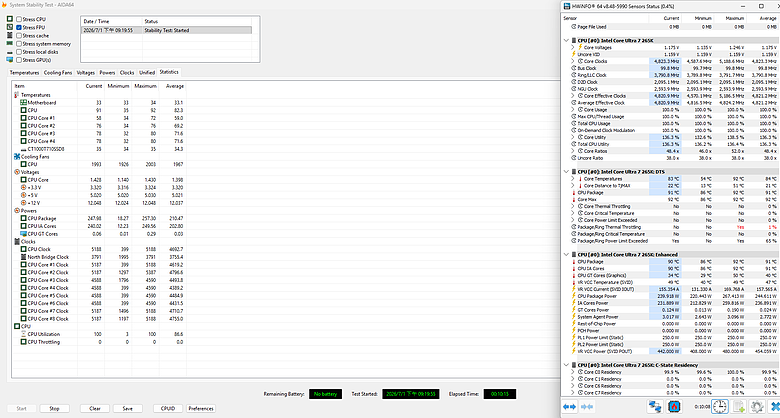This screenshot has width=780, height=418.
Task: Uncheck Stress FPU checkbox
Action: (x=19, y=27)
